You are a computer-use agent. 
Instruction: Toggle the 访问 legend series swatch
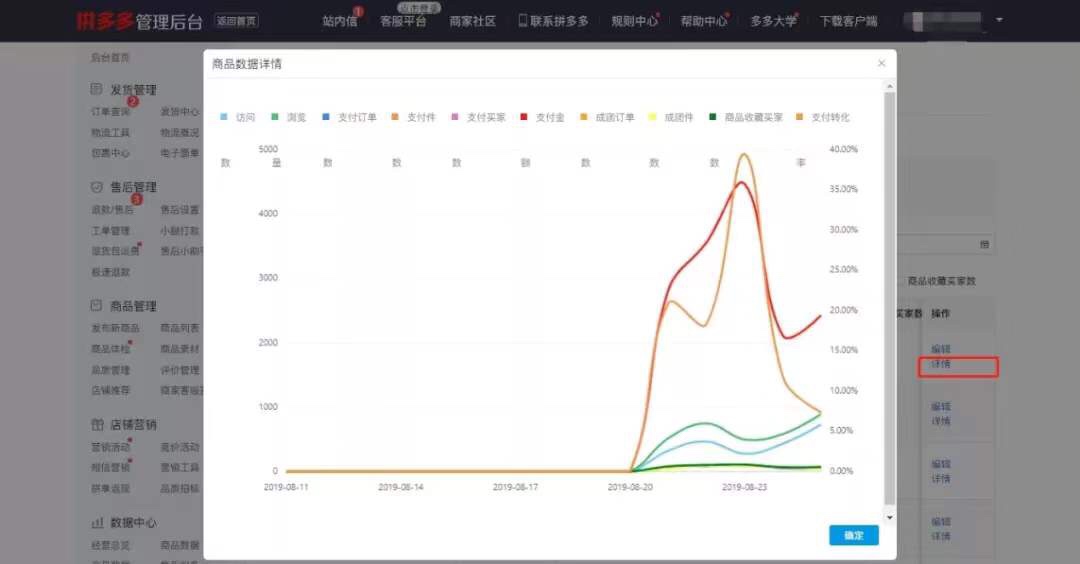[x=224, y=117]
